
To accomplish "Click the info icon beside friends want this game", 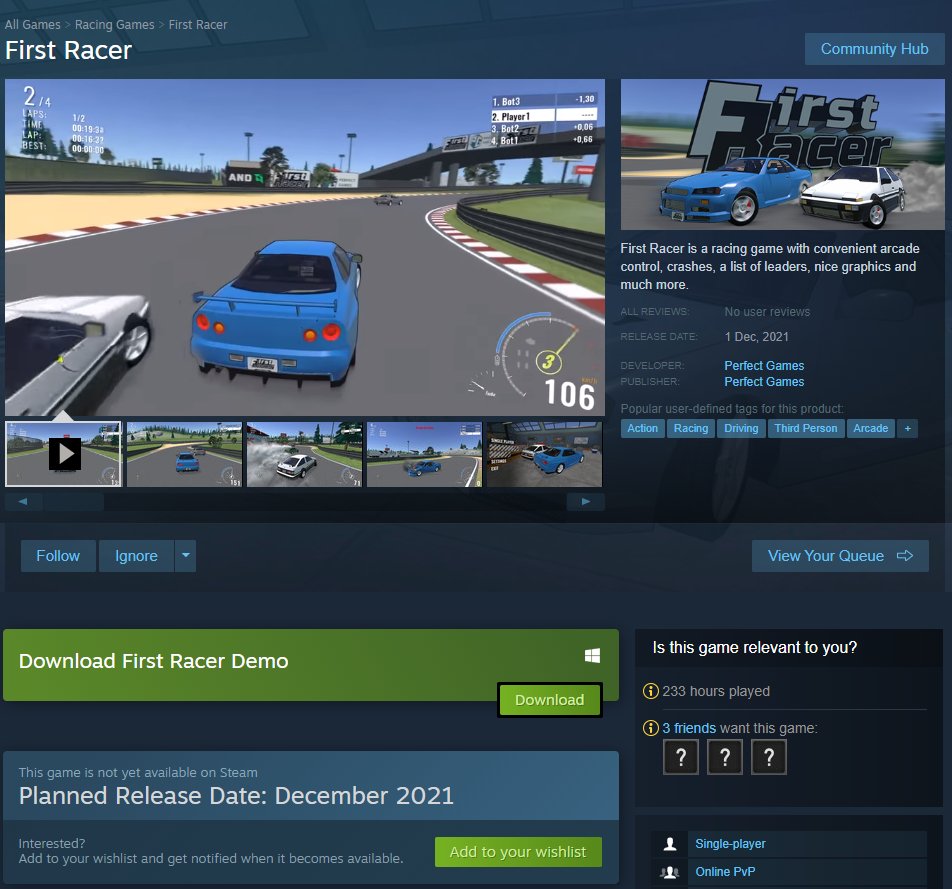I will tap(650, 727).
